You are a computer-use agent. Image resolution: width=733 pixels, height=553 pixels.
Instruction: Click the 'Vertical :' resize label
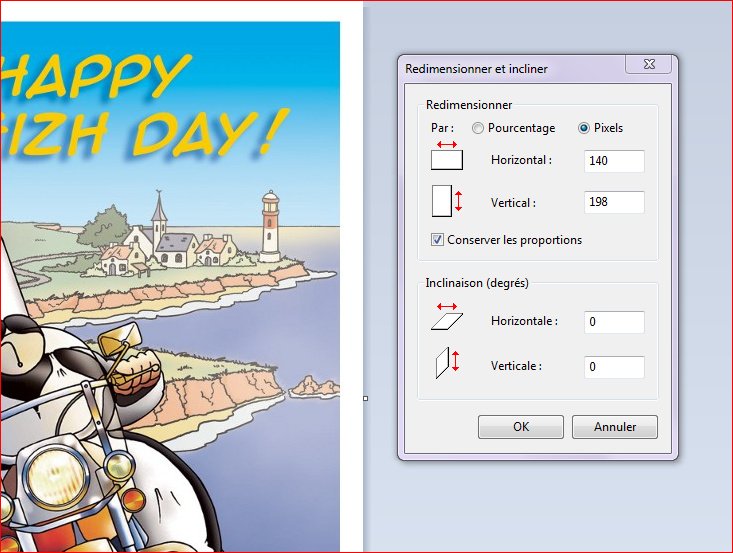tap(513, 203)
